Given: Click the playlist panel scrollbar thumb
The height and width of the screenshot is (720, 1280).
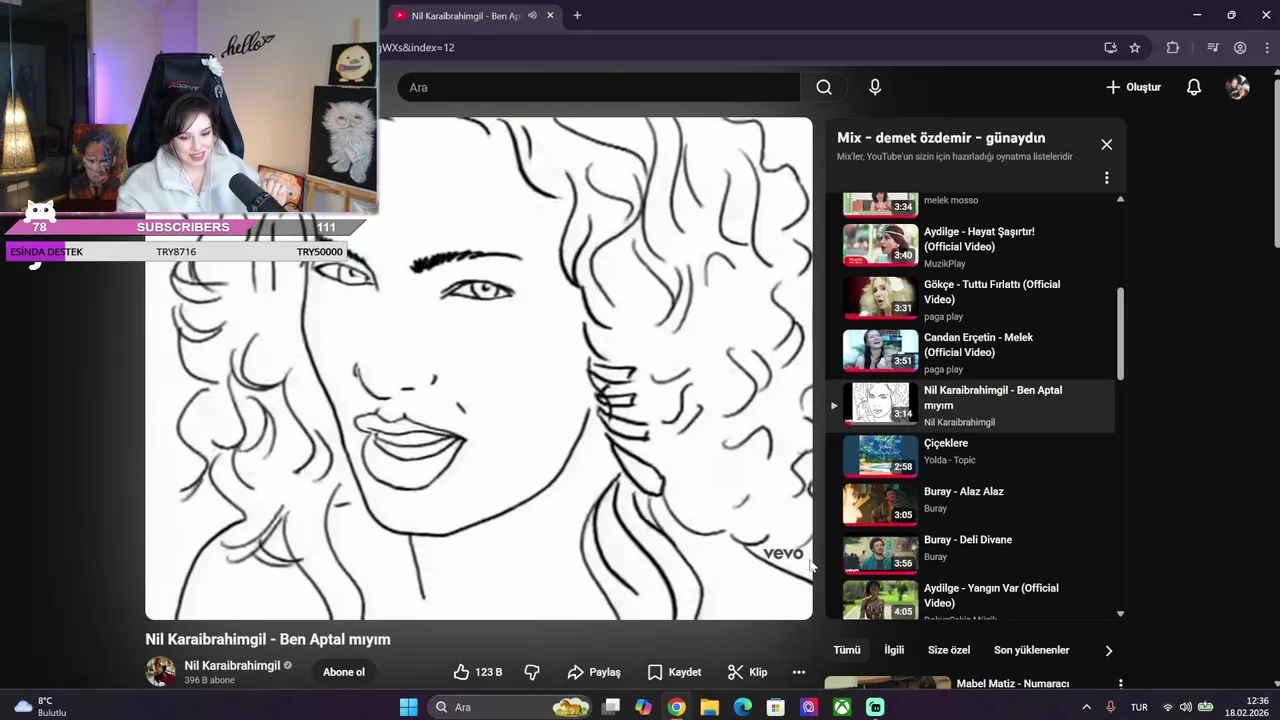Looking at the screenshot, I should (1120, 333).
